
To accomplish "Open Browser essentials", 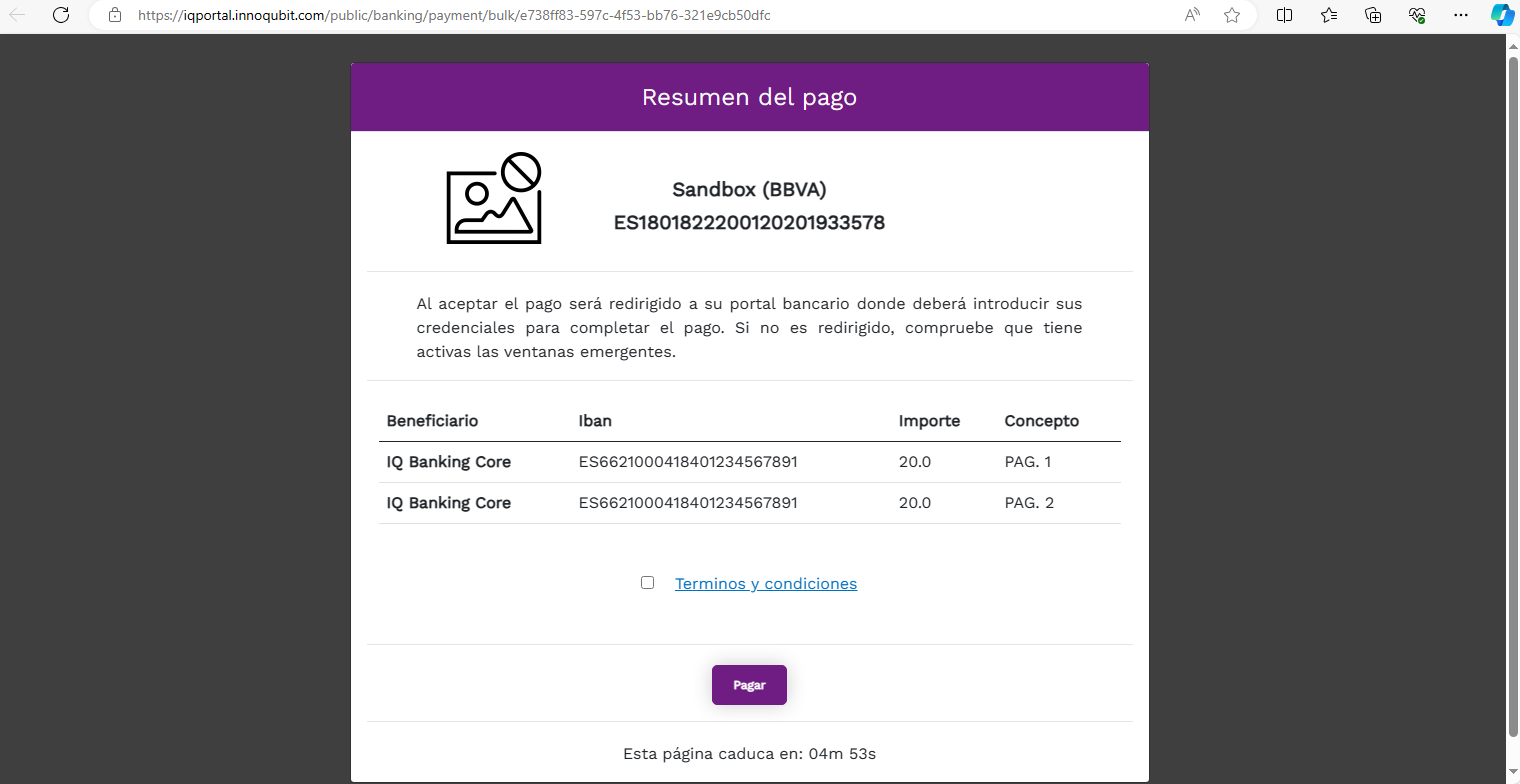I will point(1417,15).
